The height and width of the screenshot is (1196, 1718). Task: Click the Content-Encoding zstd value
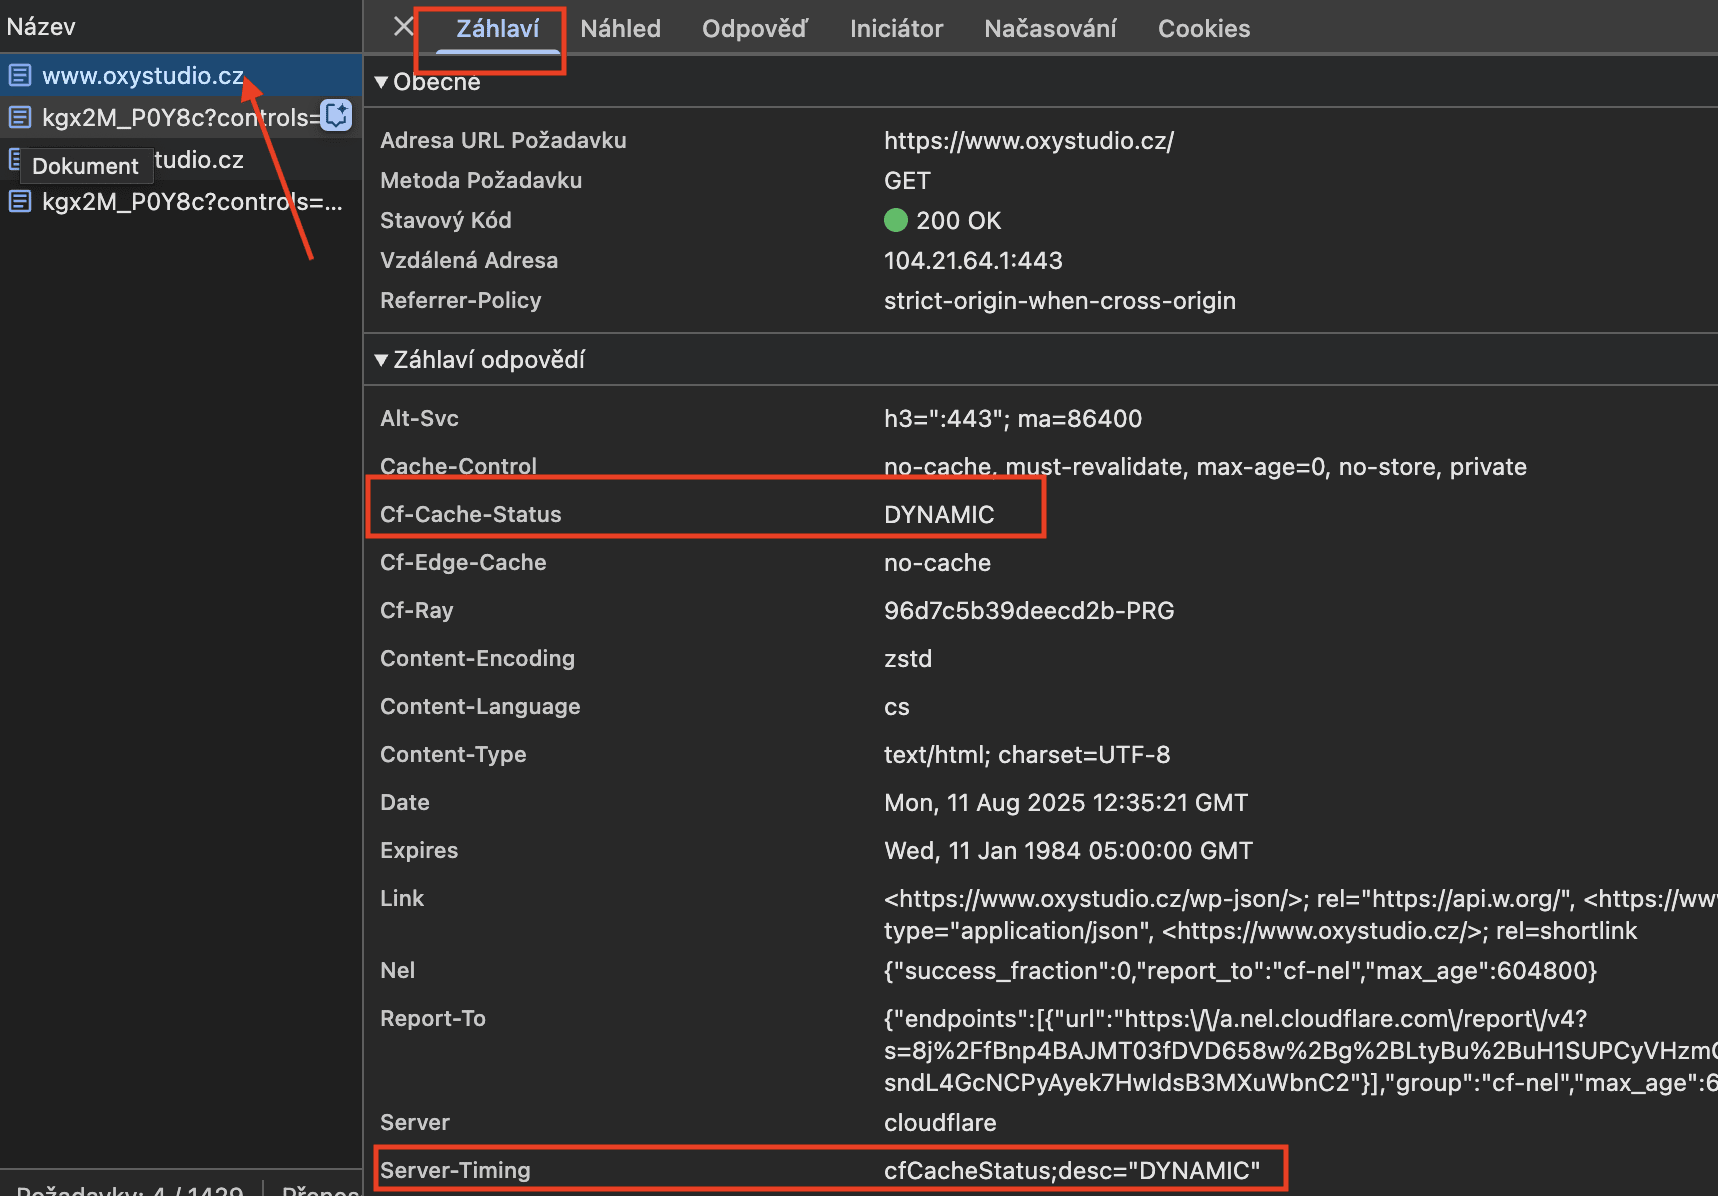pyautogui.click(x=908, y=659)
